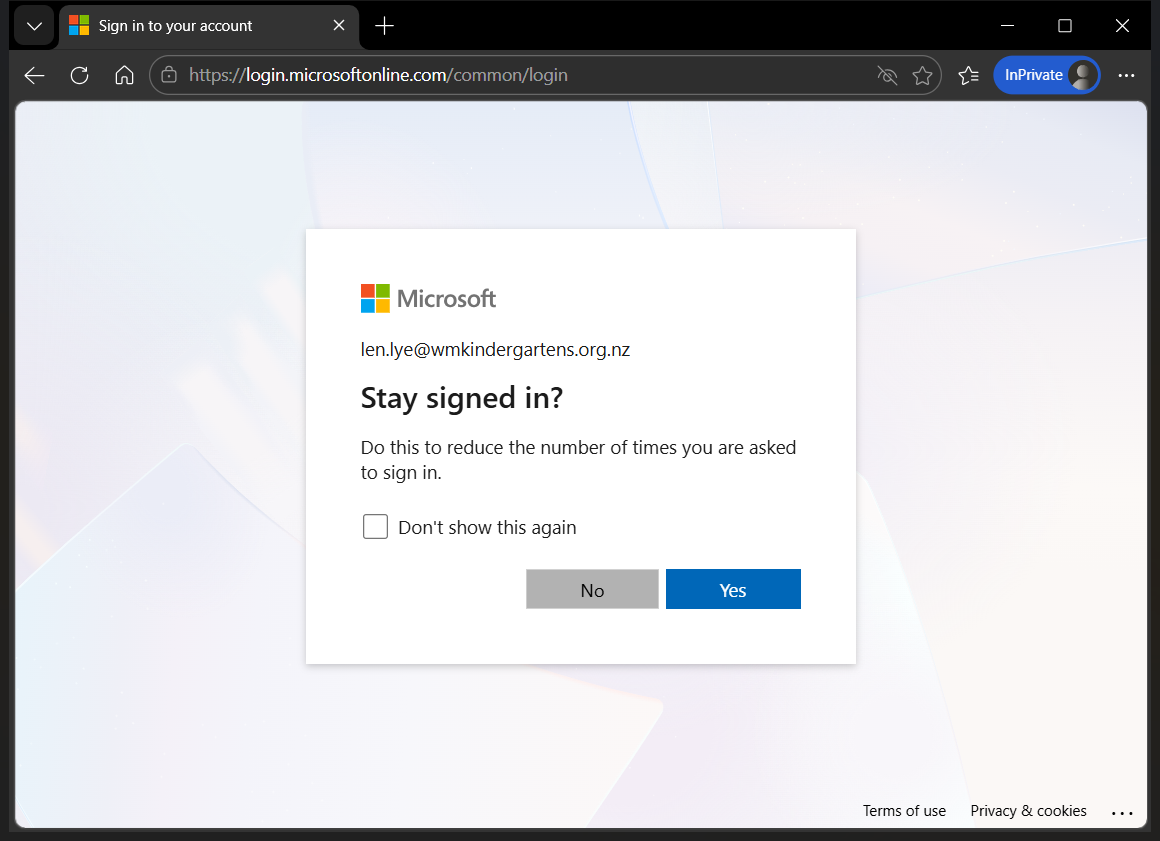View the Privacy & cookies page
Screen dimensions: 1160x841
1028,811
